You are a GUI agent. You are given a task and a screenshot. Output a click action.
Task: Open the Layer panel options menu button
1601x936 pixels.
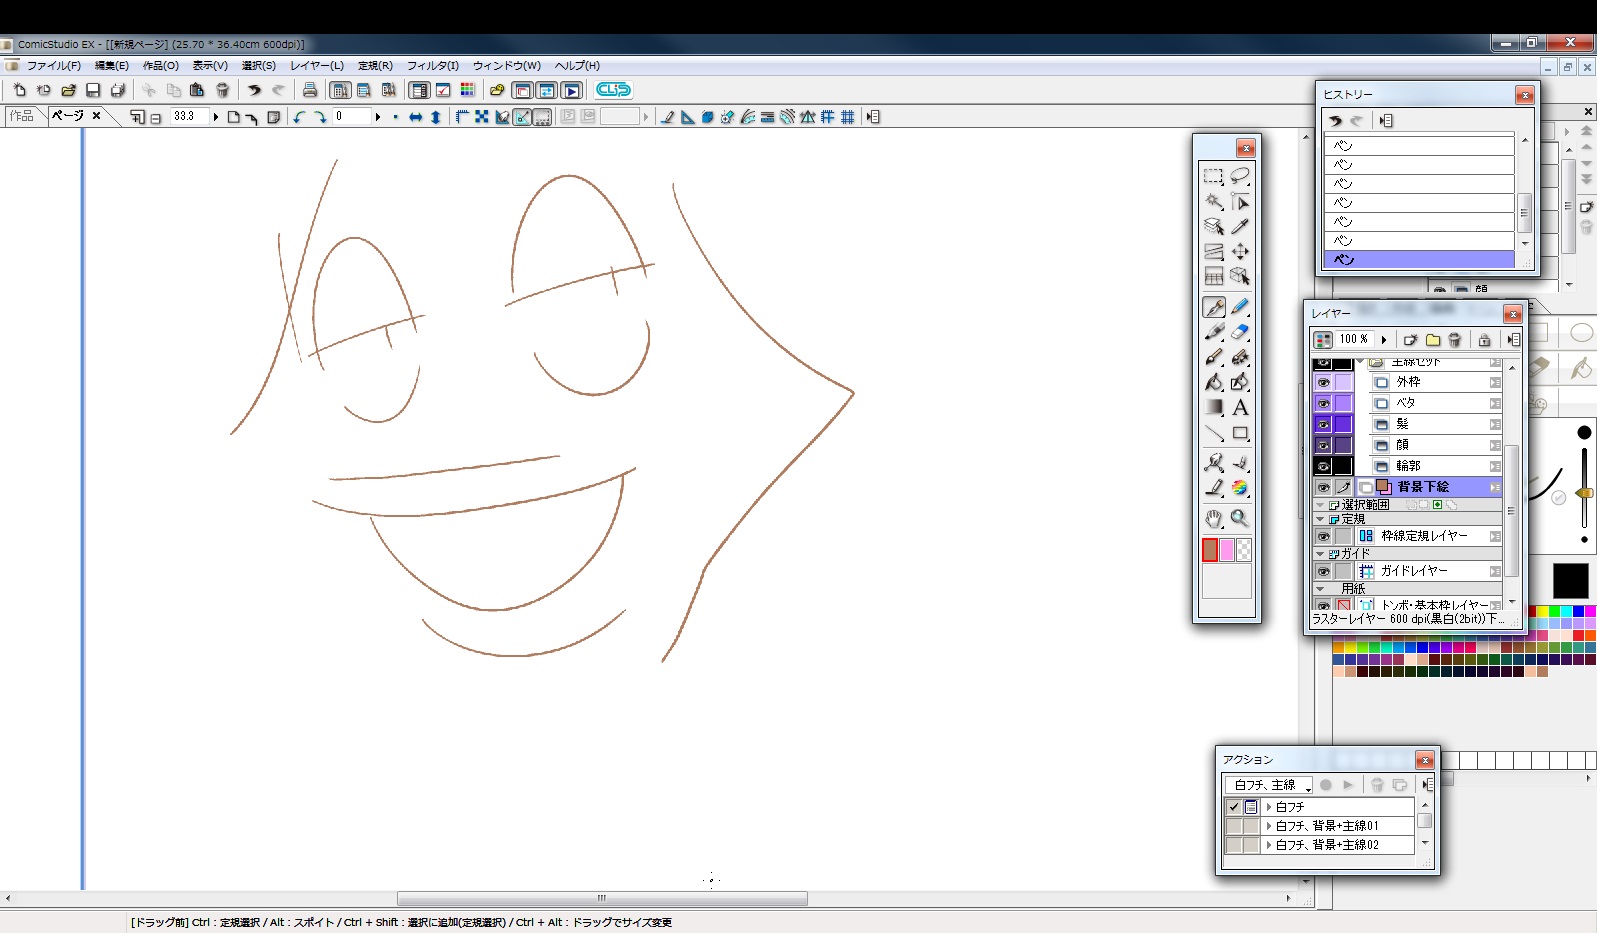(1513, 340)
